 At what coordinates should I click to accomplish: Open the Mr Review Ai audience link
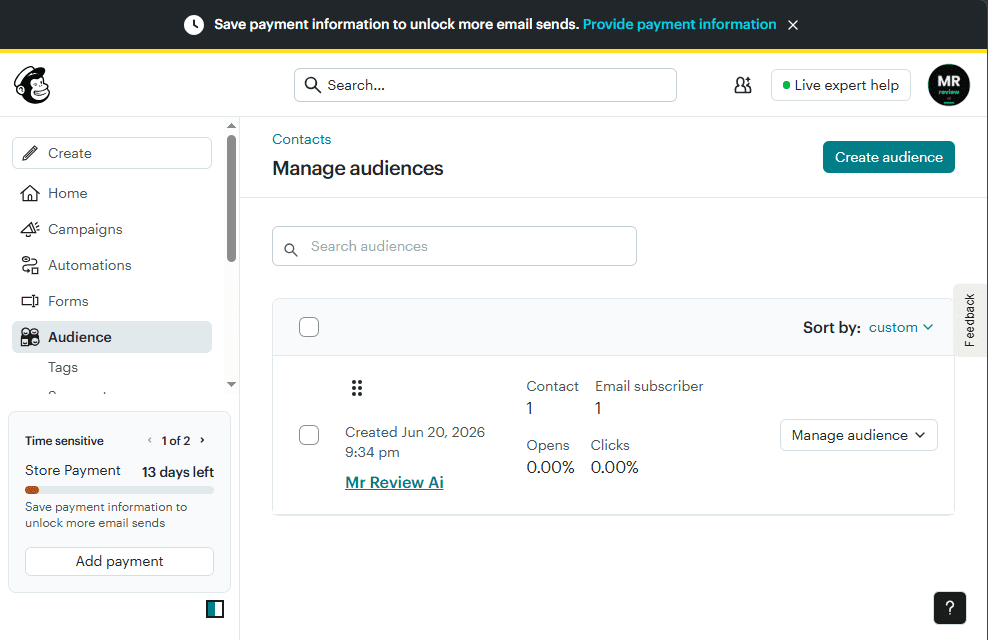pos(394,483)
